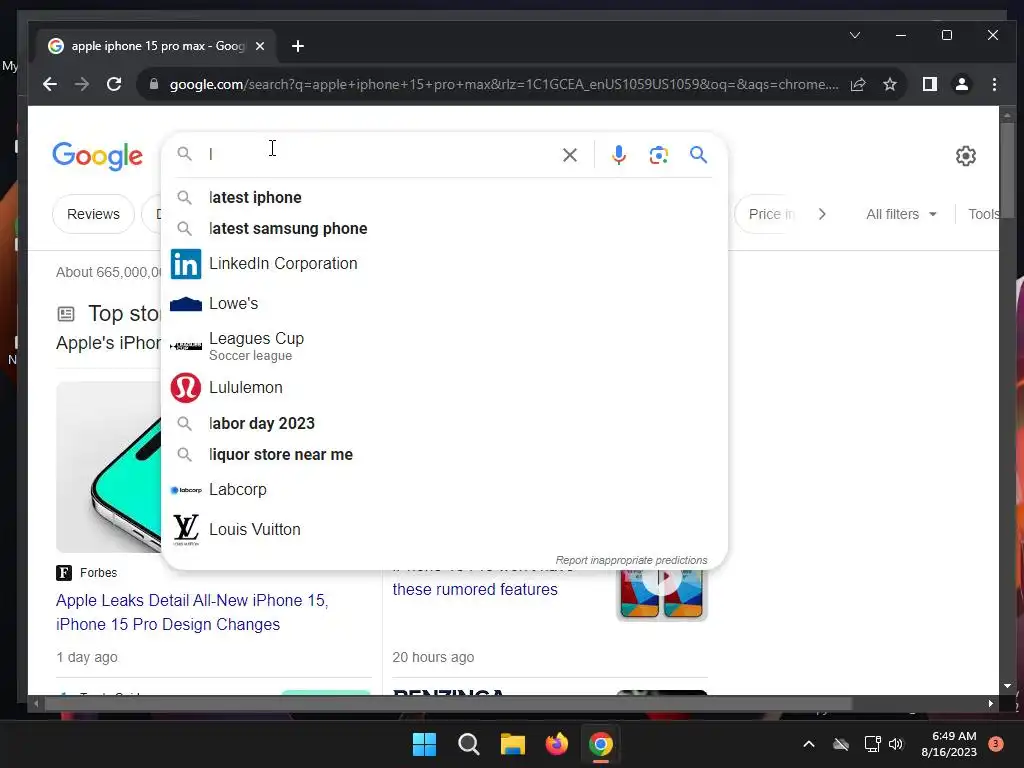The width and height of the screenshot is (1024, 768).
Task: Click the lock icon in address bar
Action: pyautogui.click(x=154, y=84)
